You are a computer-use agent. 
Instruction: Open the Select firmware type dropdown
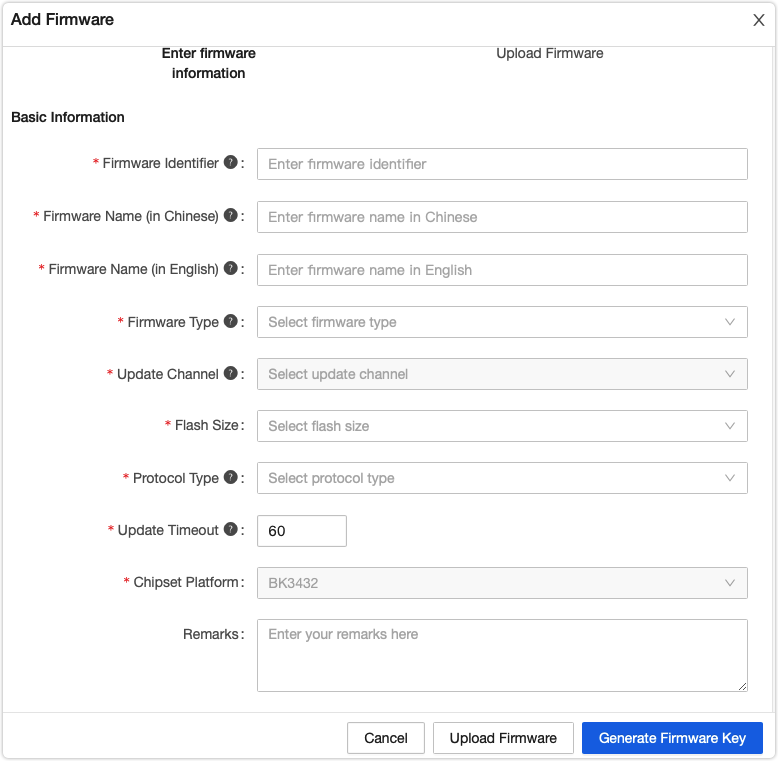click(502, 322)
